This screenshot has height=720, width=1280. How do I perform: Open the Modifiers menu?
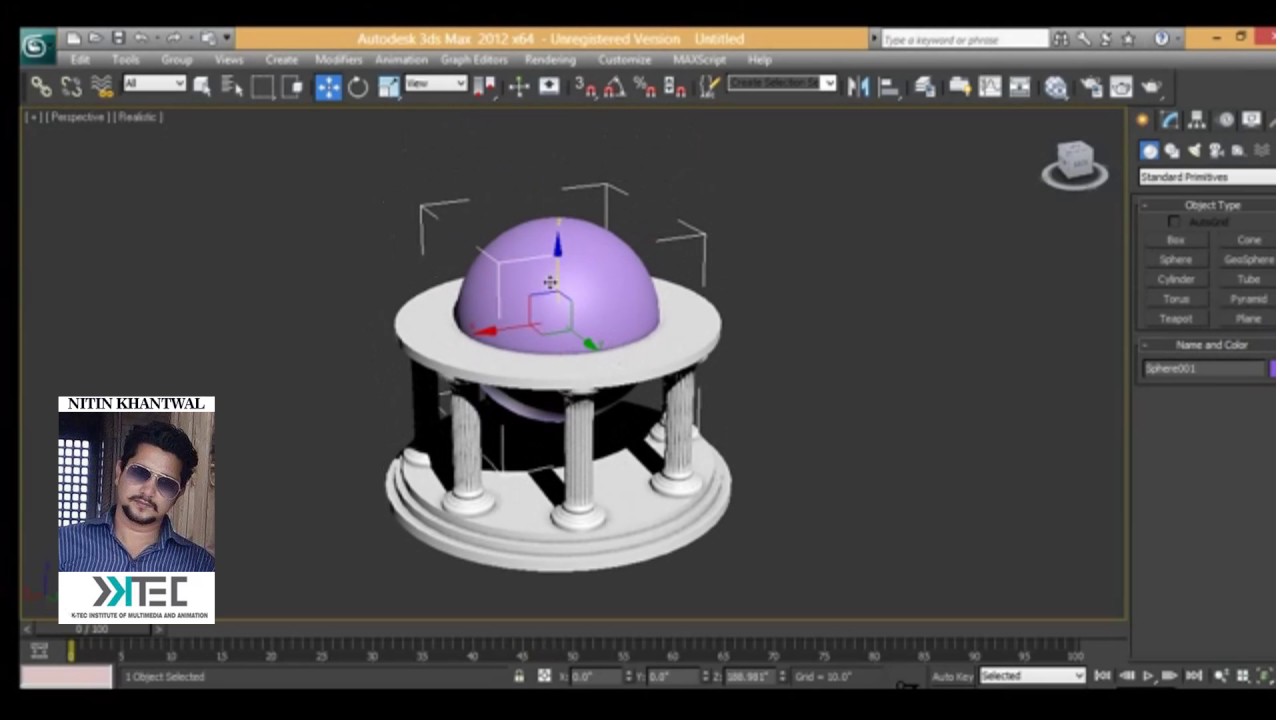338,60
